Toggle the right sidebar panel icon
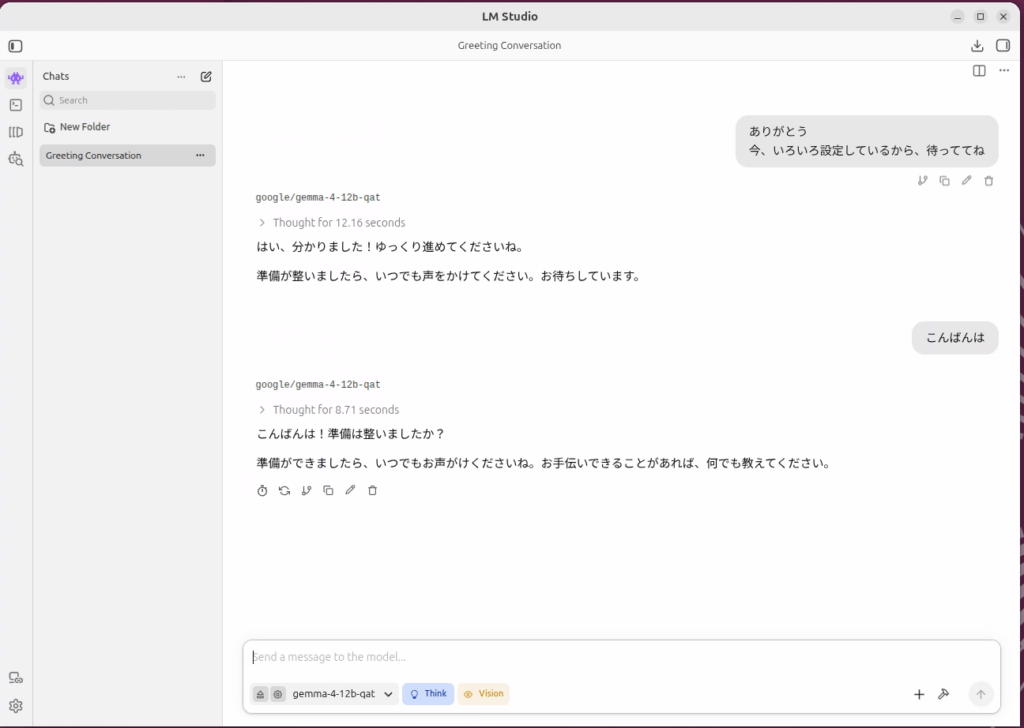This screenshot has height=728, width=1024. (1002, 45)
